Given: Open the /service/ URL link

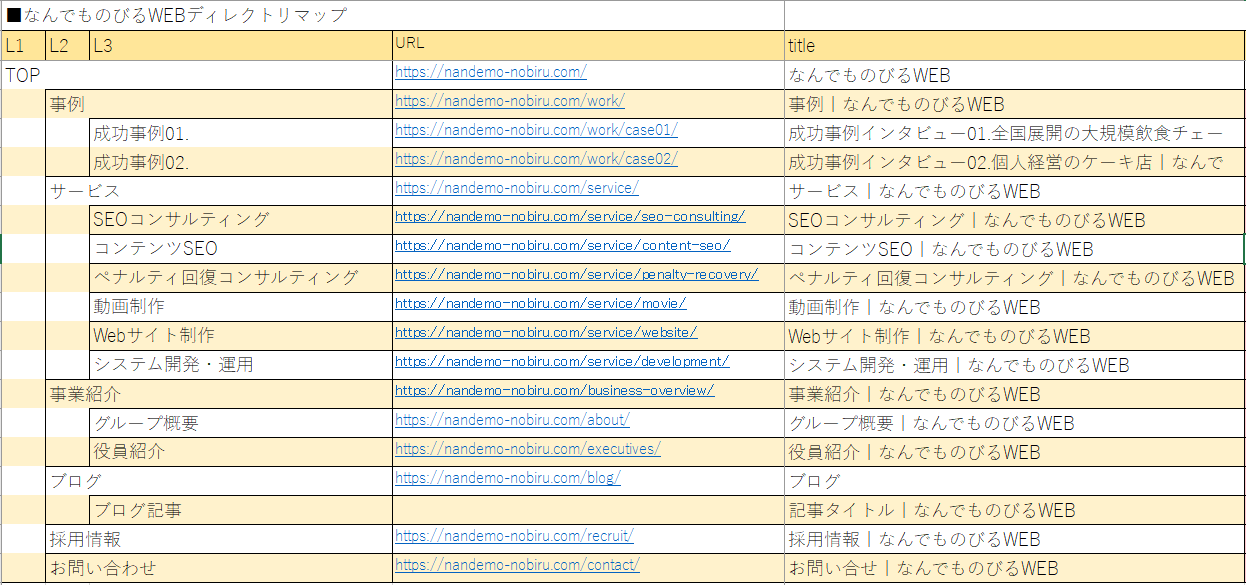Looking at the screenshot, I should [516, 188].
